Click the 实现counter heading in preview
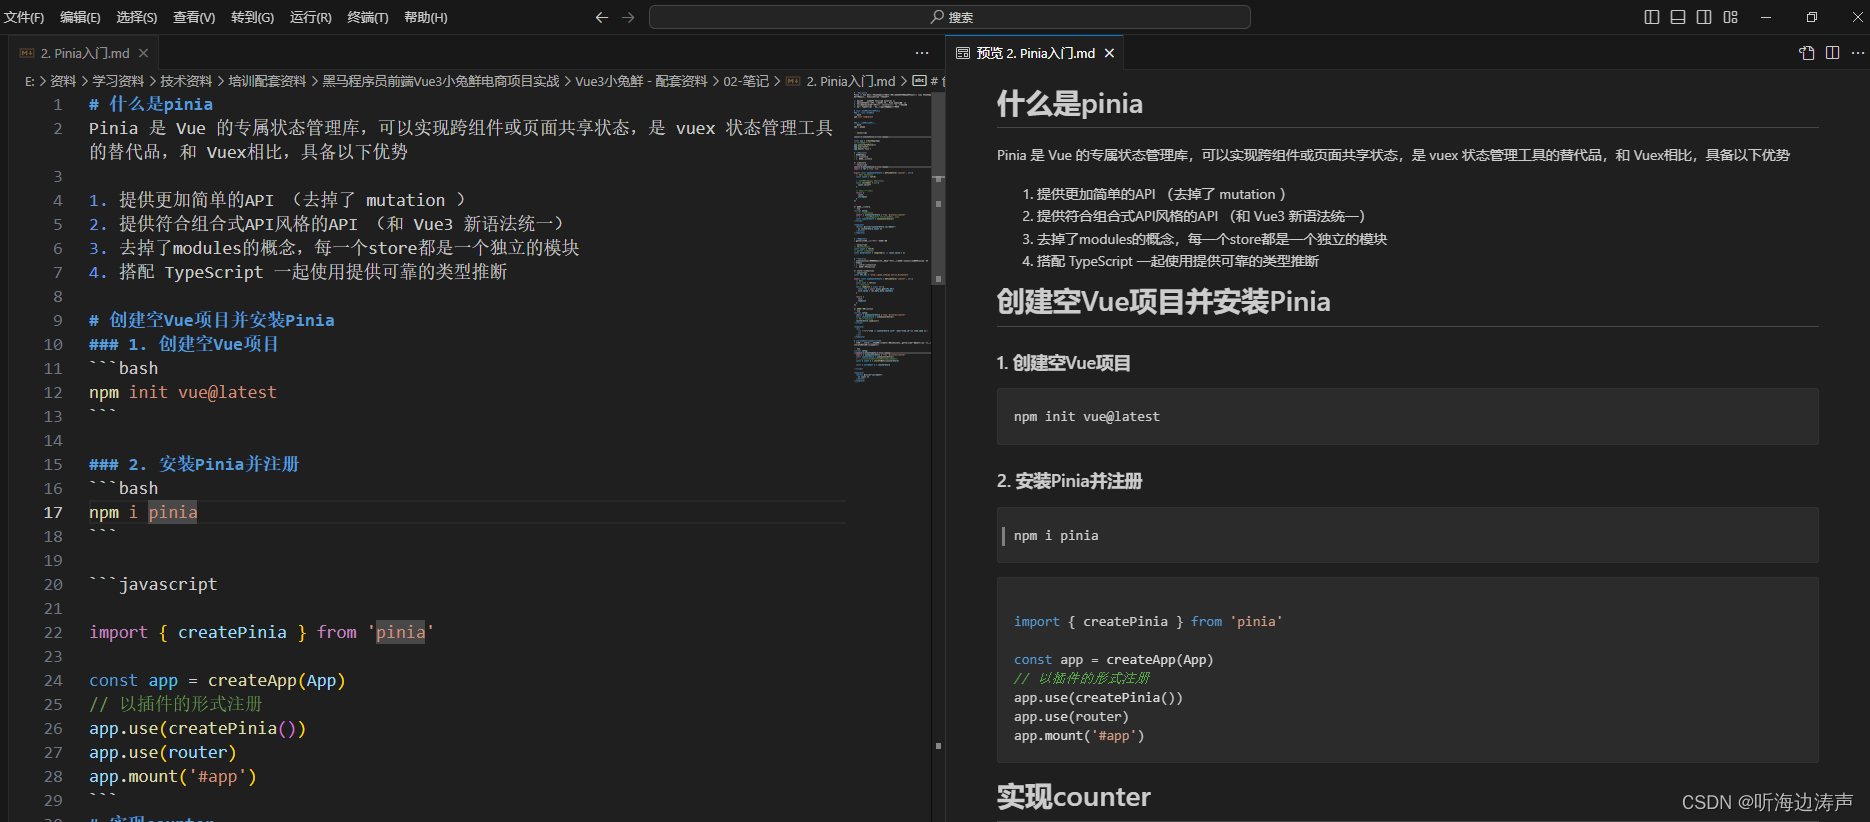Screen dimensions: 1870x822 (x=1073, y=797)
